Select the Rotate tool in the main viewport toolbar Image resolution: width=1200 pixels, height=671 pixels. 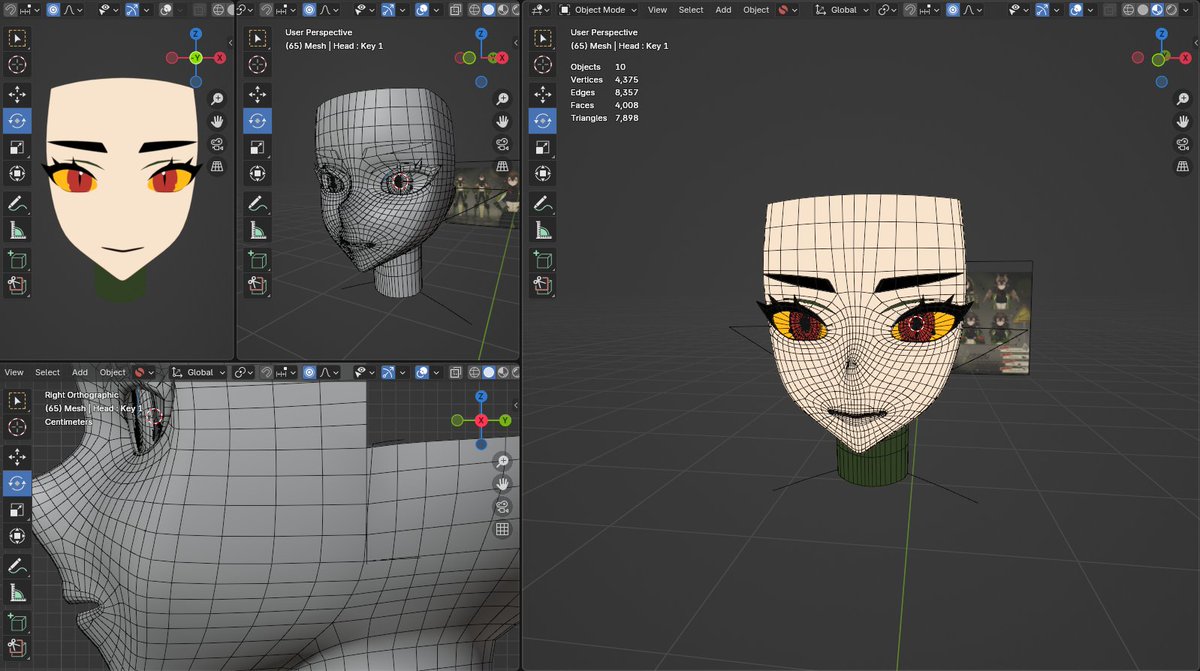541,119
